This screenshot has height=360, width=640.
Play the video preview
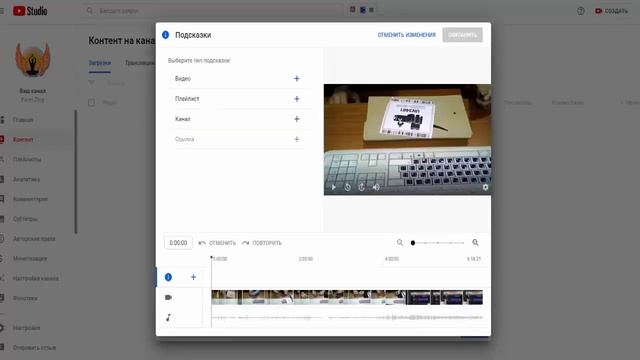pyautogui.click(x=333, y=187)
